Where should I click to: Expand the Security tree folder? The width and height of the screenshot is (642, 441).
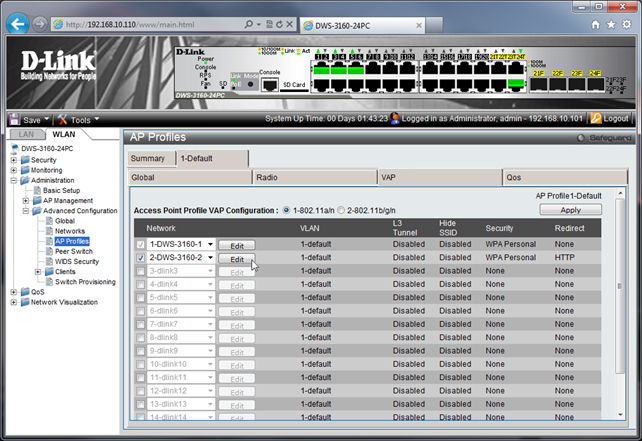click(14, 160)
